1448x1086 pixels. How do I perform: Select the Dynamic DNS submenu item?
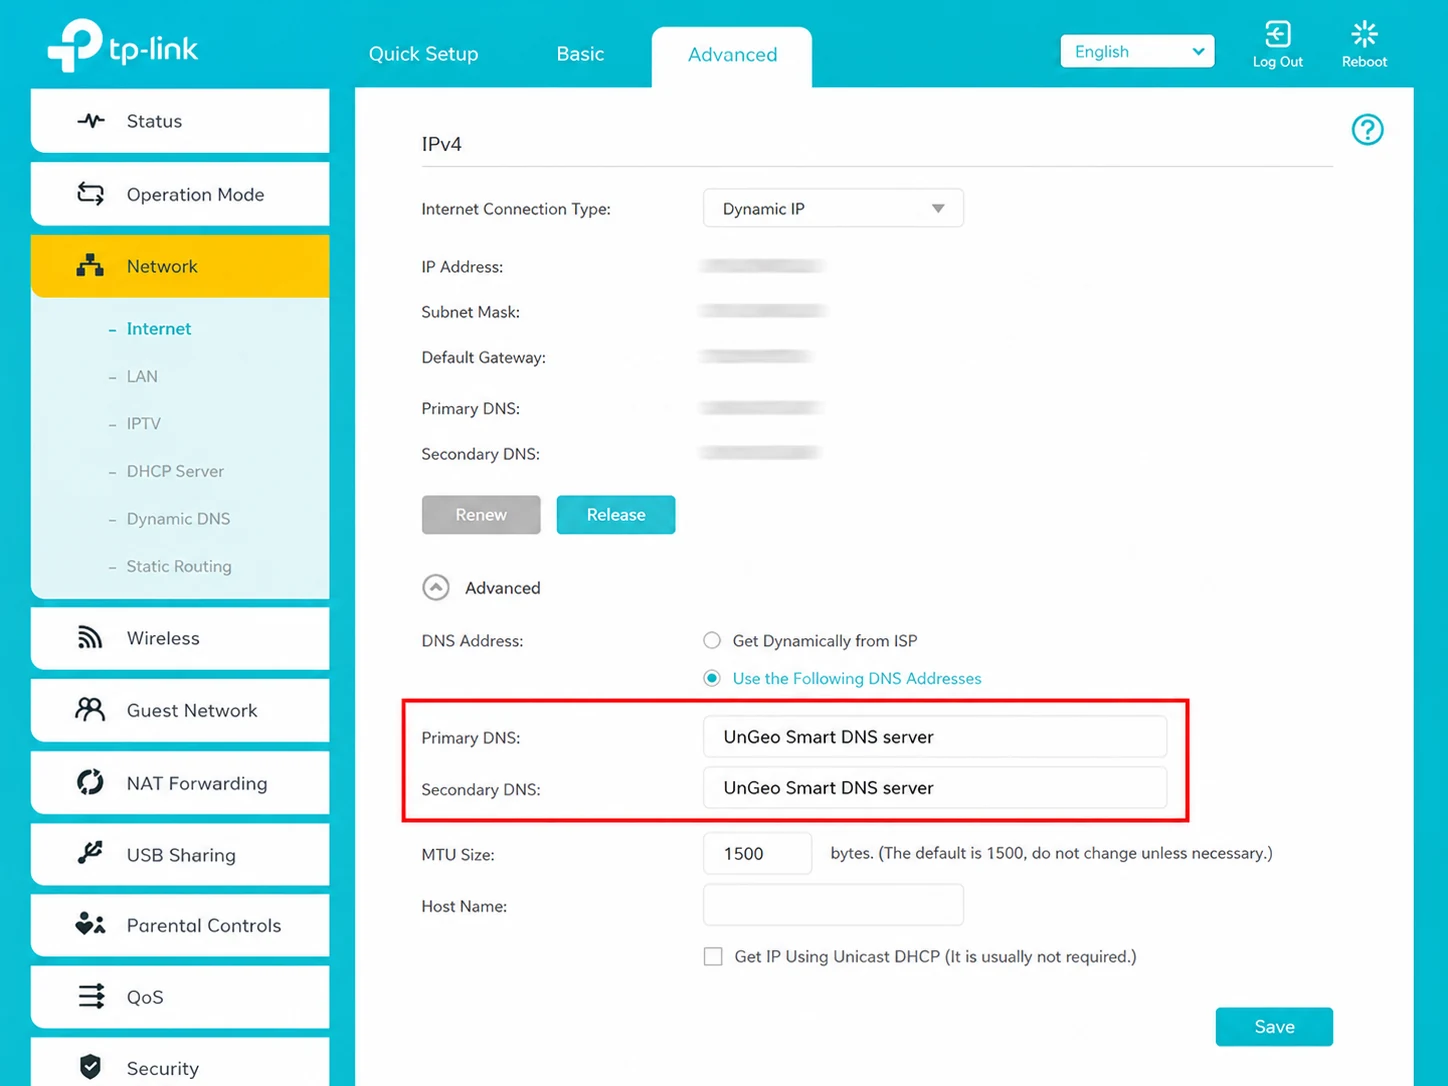coord(178,519)
